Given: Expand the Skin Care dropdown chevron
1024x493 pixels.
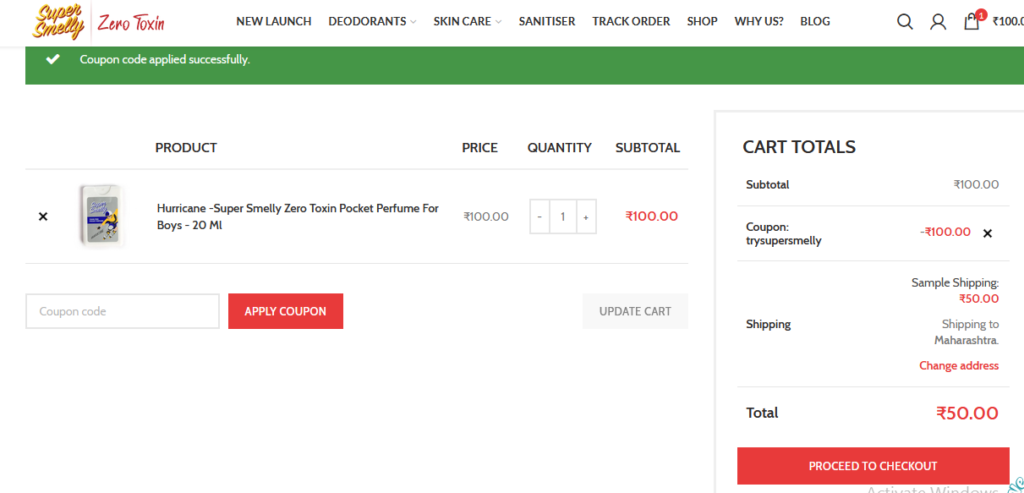Looking at the screenshot, I should point(498,22).
